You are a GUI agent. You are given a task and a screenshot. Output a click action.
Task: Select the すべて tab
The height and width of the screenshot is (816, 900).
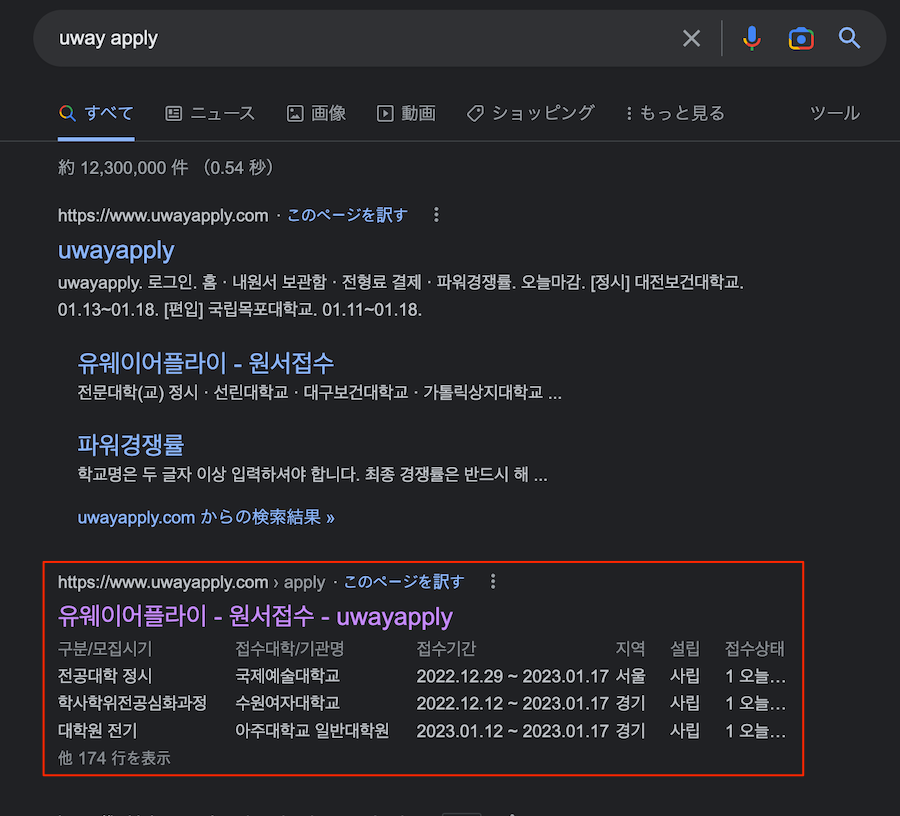[x=96, y=113]
